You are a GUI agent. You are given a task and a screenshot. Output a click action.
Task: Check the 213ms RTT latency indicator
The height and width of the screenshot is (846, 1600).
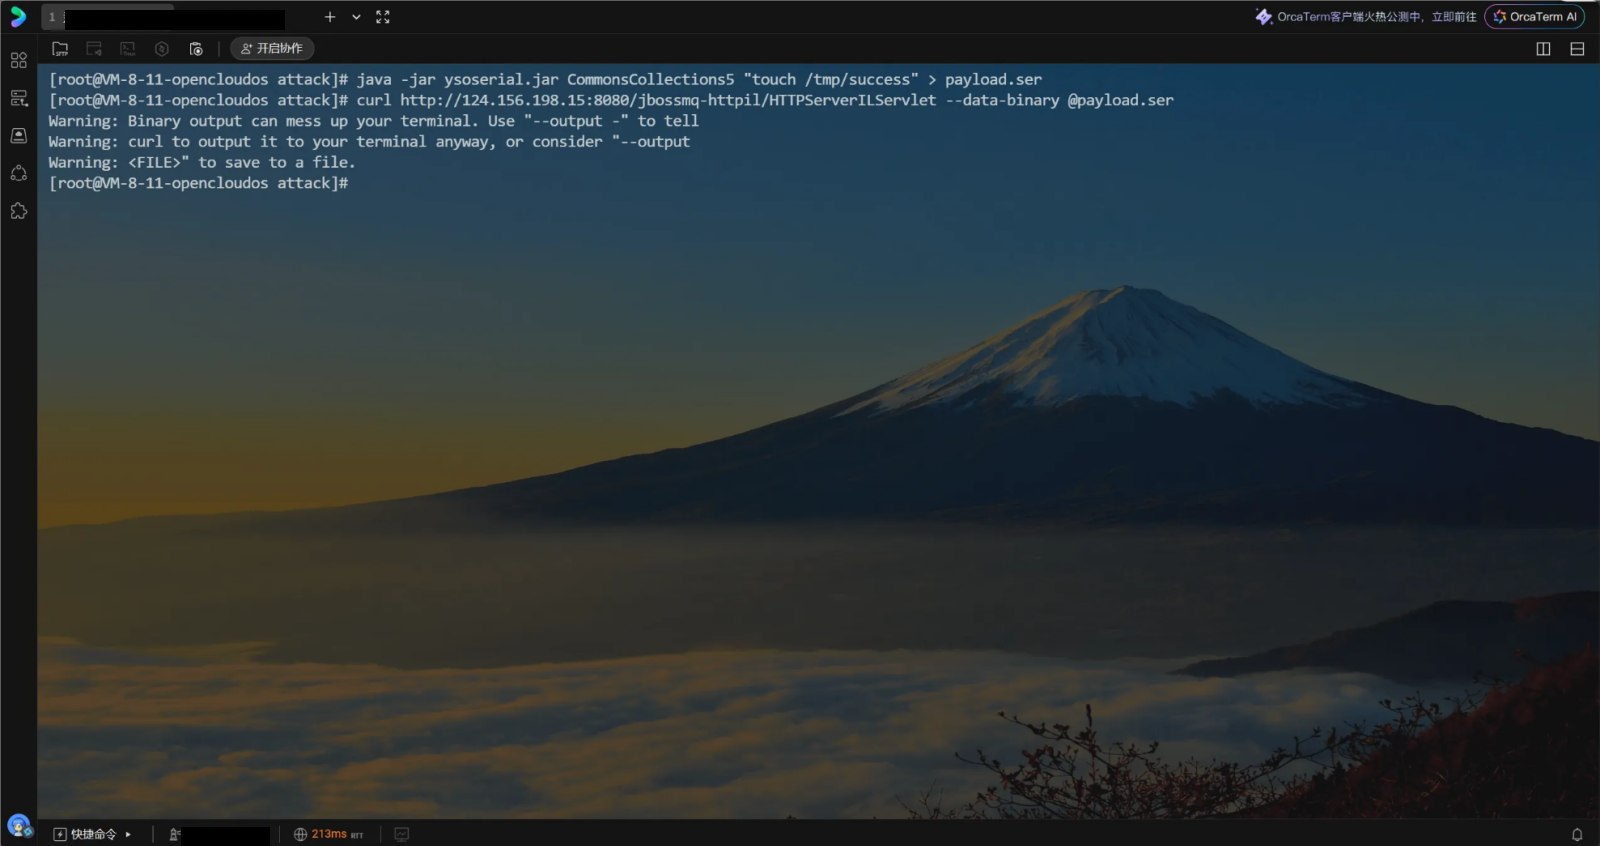click(328, 834)
